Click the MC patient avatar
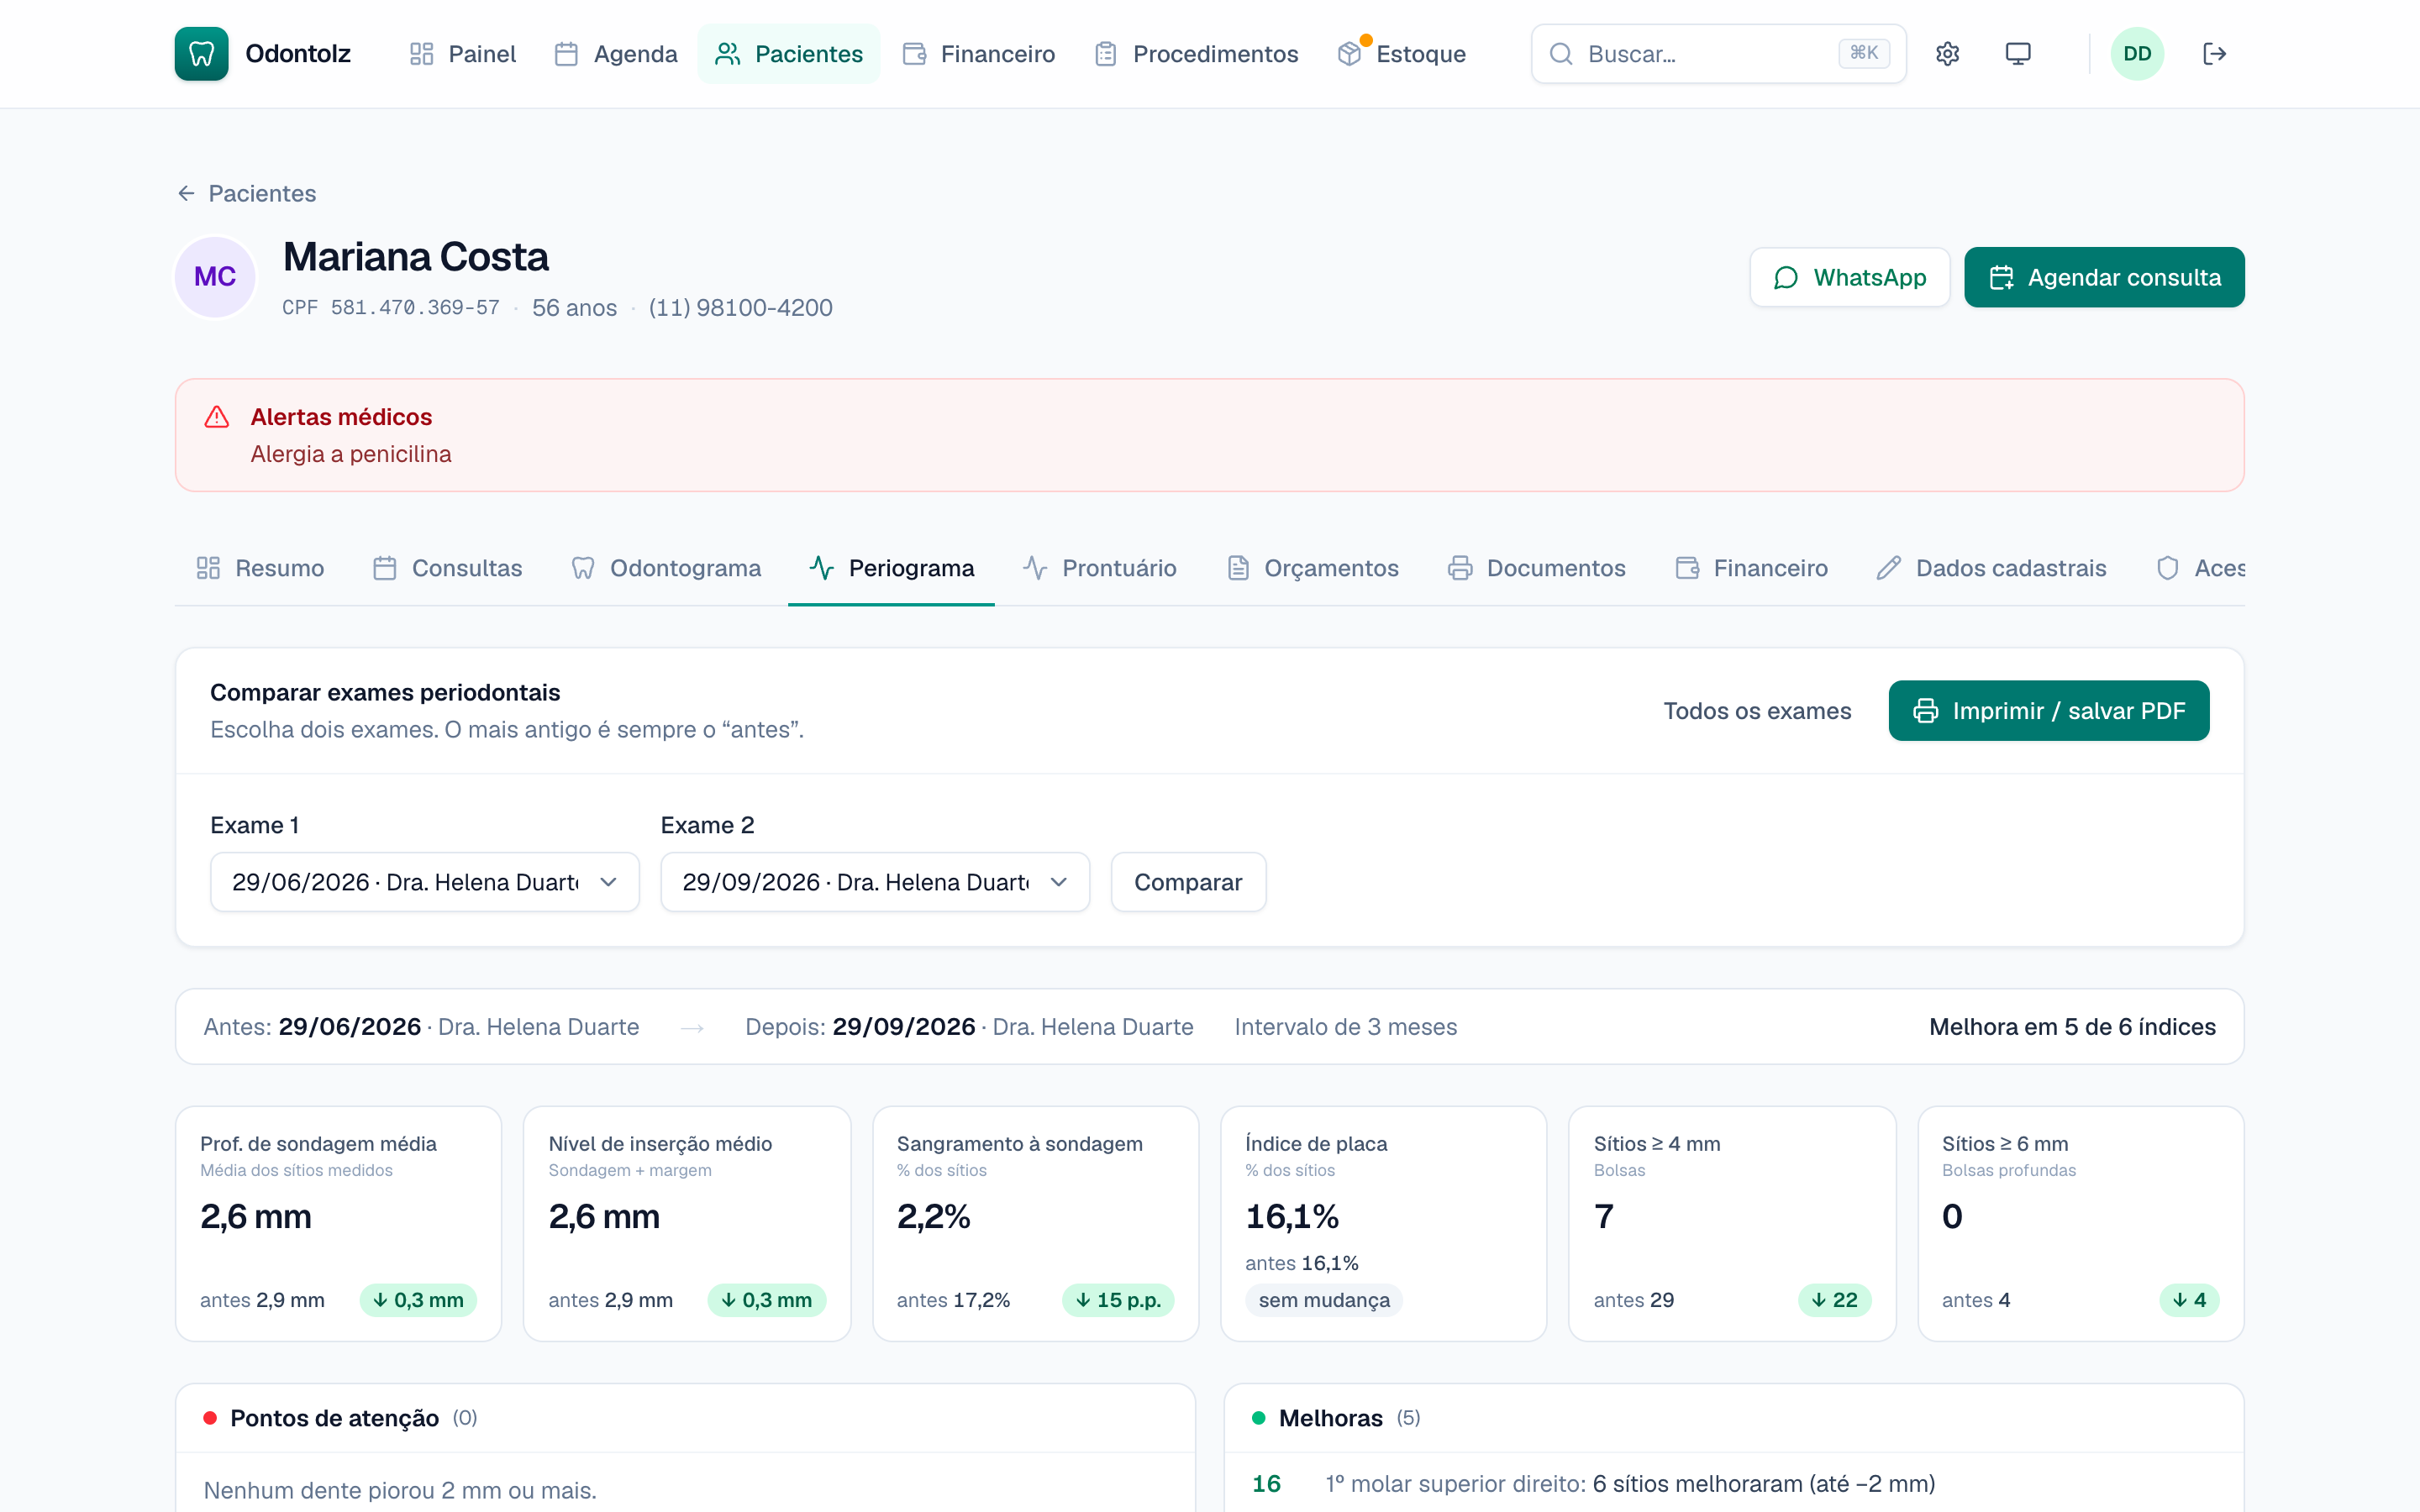 pyautogui.click(x=215, y=277)
